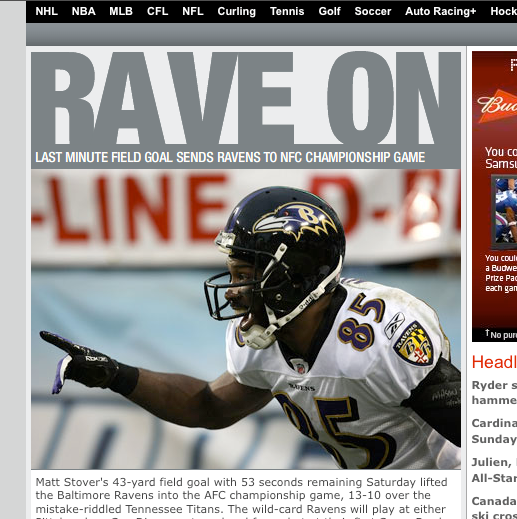
Task: Expand the Auto Racing+ menu
Action: pyautogui.click(x=440, y=11)
